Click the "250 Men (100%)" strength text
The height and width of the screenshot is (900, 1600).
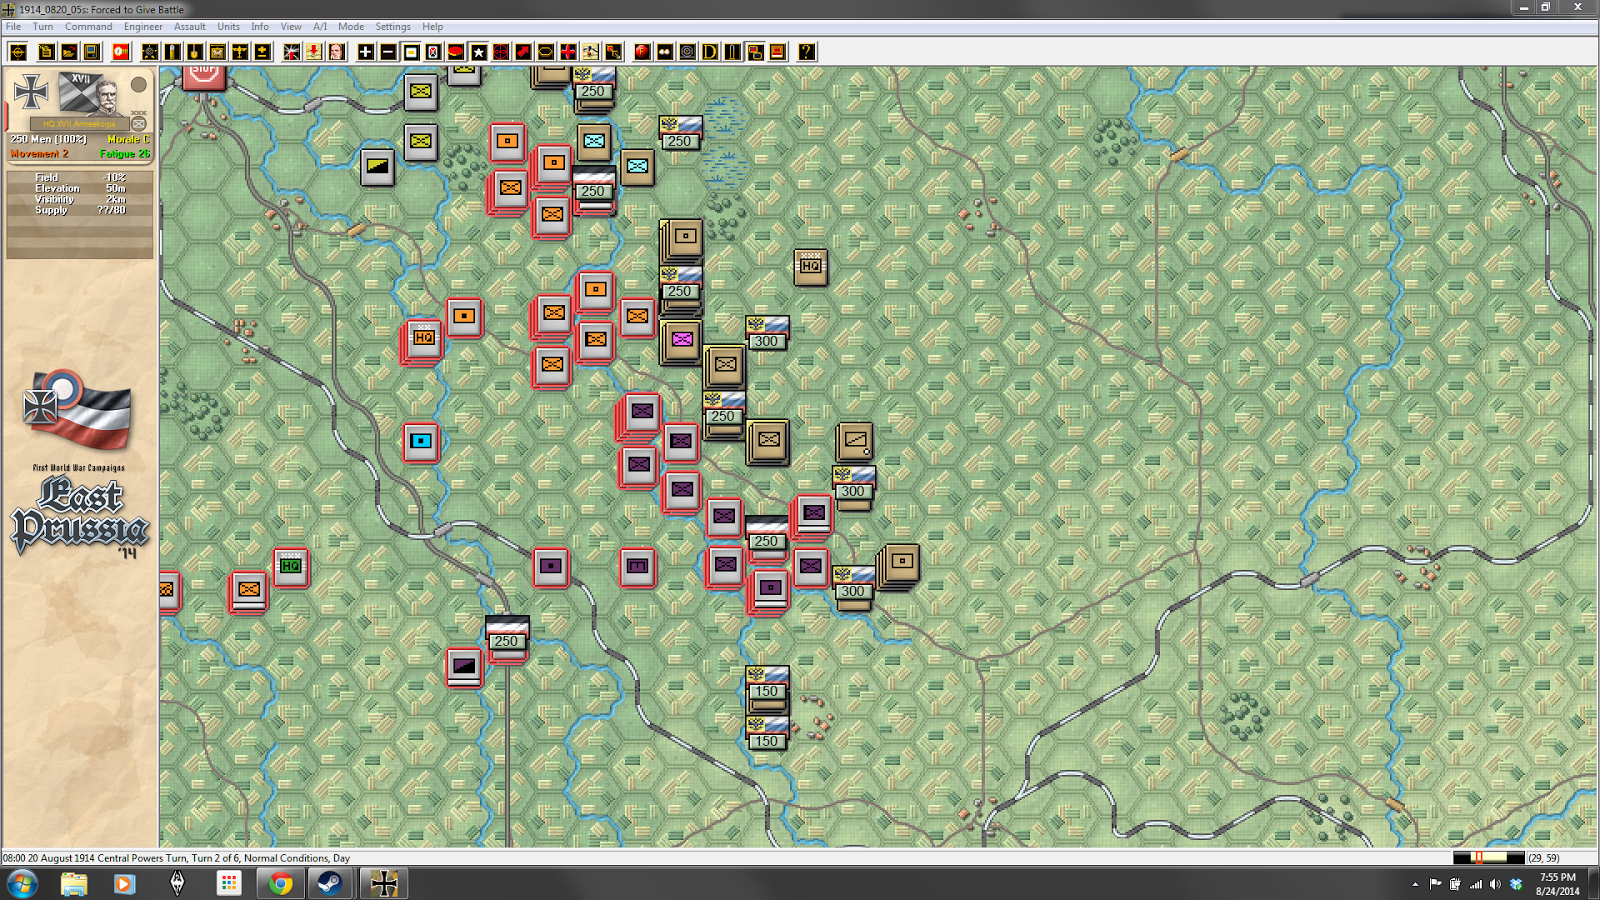(48, 139)
